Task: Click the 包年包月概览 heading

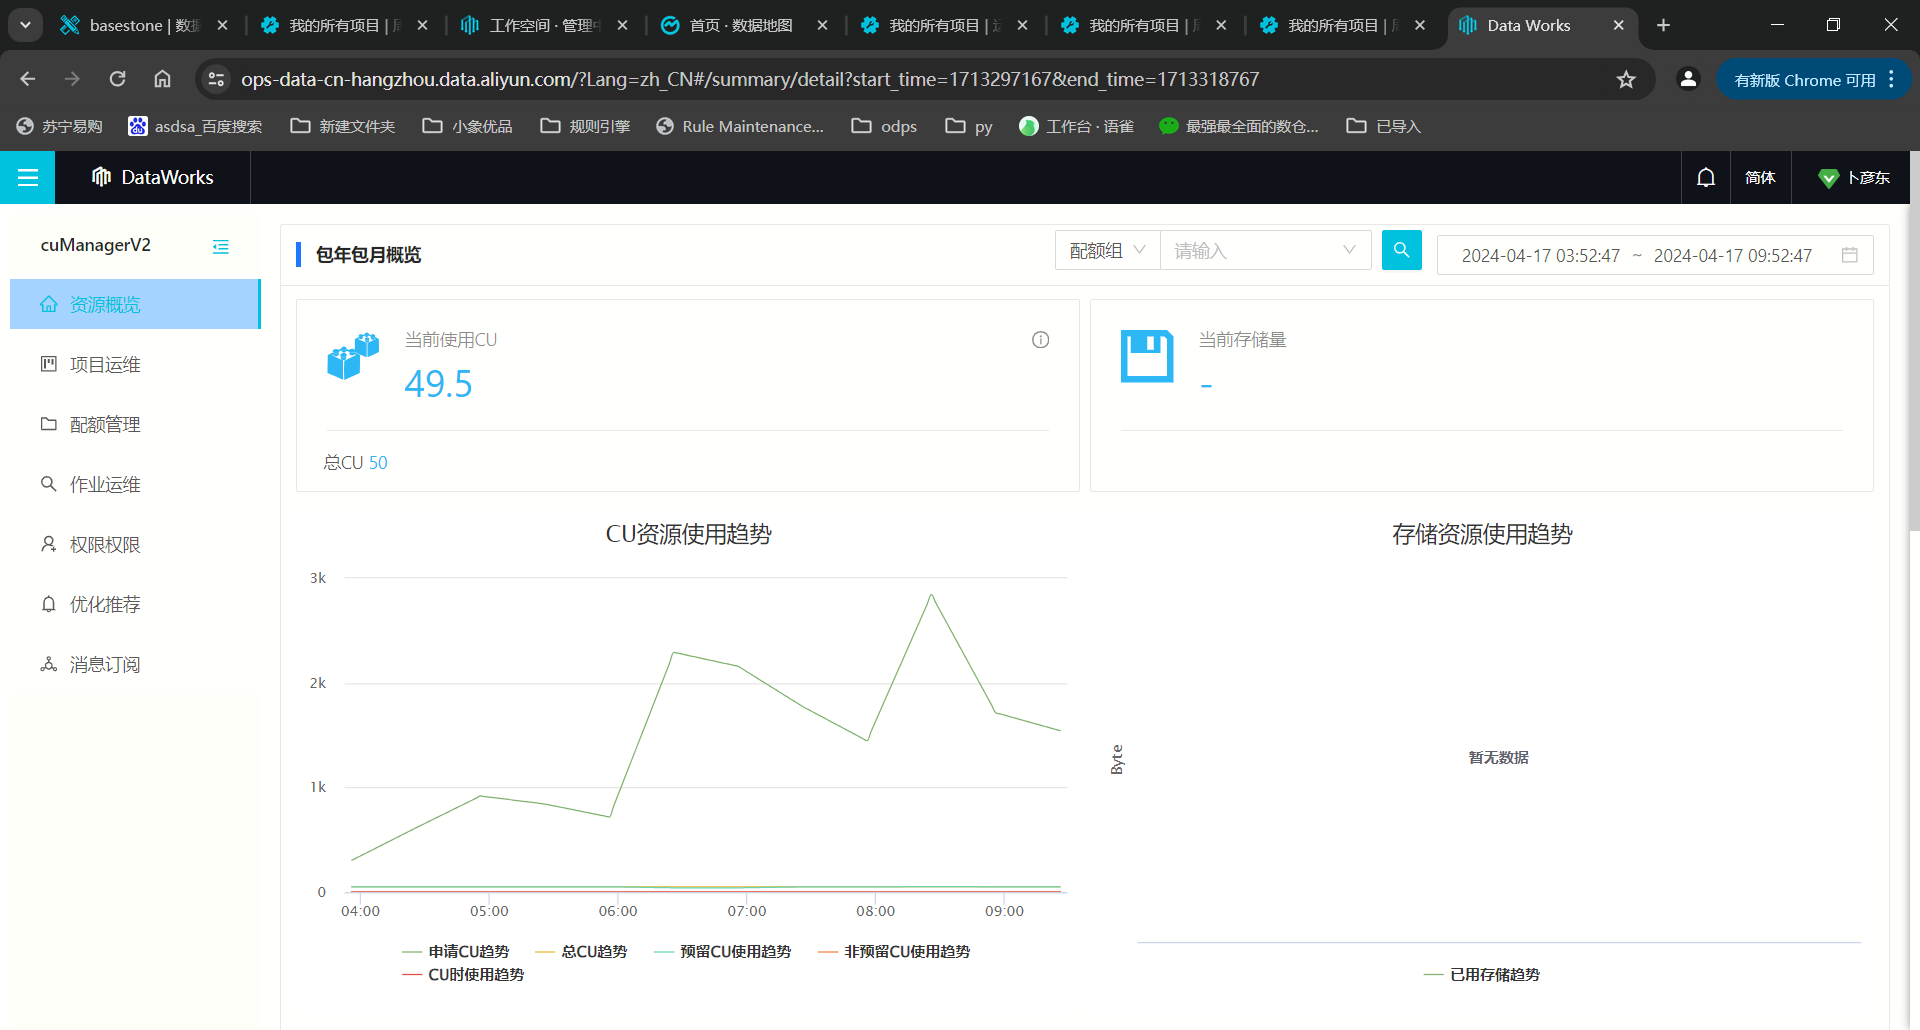Action: click(x=368, y=254)
